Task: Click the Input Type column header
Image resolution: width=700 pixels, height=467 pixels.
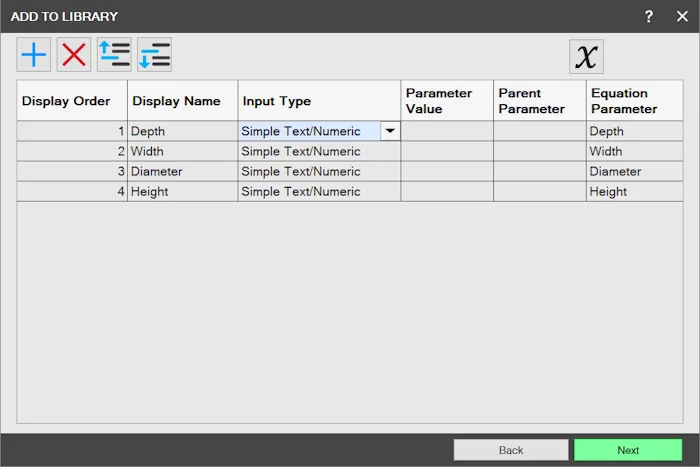Action: 319,100
